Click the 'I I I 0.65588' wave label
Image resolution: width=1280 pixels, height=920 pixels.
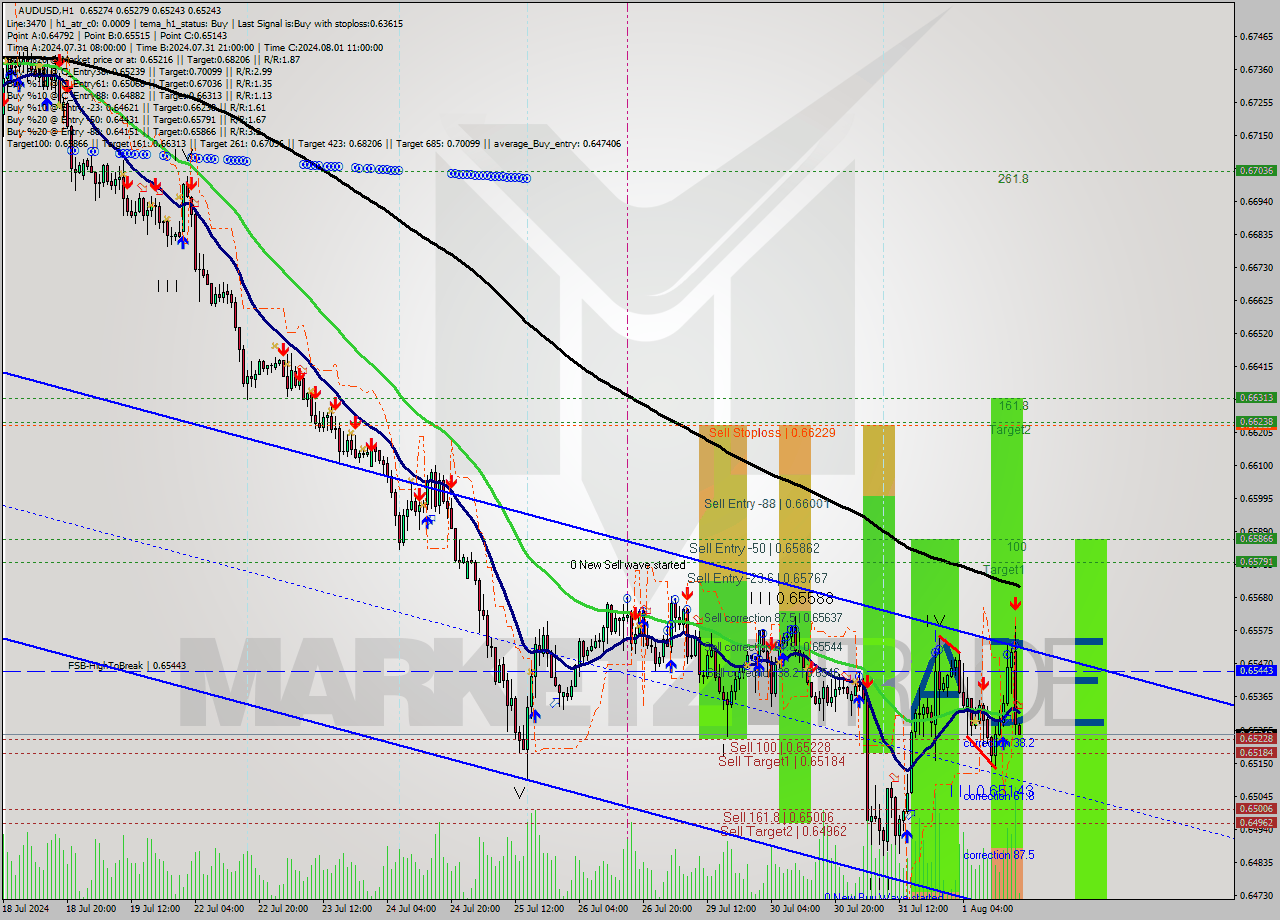[792, 598]
